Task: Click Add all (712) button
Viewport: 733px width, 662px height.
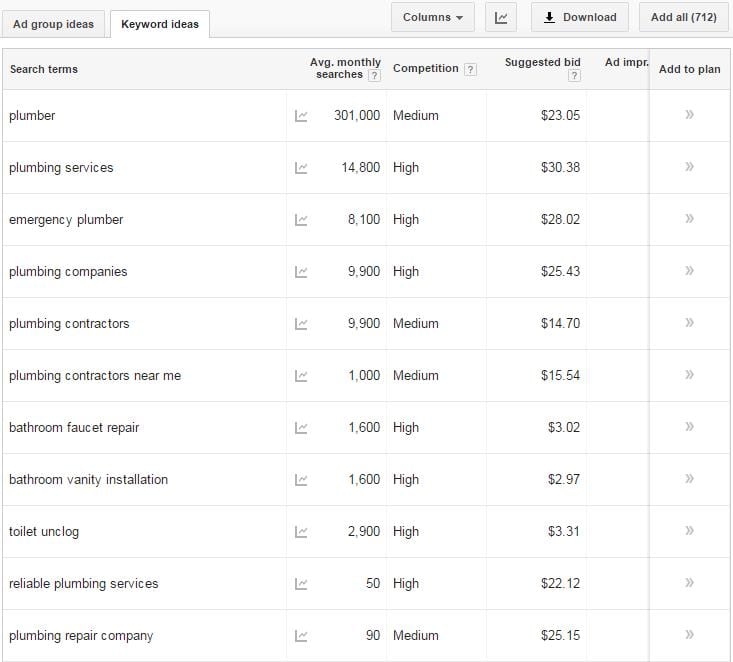Action: point(684,18)
